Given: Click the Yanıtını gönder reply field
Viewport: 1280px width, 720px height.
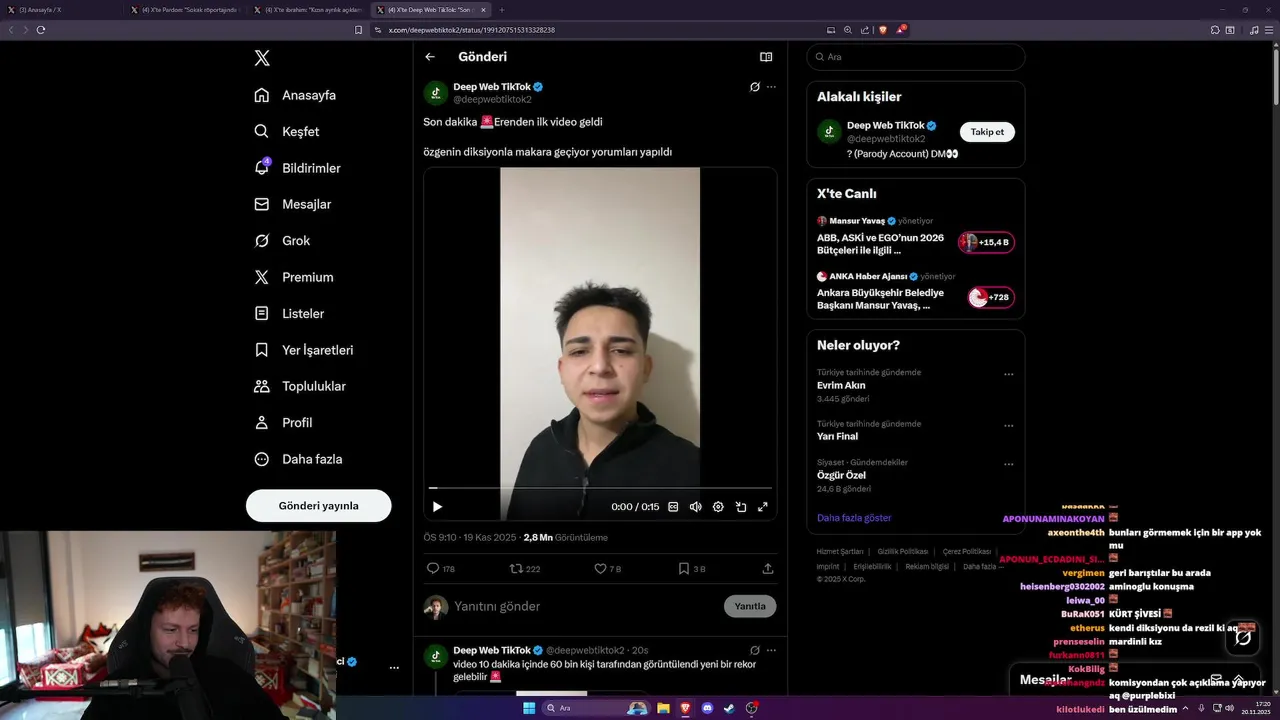Looking at the screenshot, I should click(x=585, y=606).
